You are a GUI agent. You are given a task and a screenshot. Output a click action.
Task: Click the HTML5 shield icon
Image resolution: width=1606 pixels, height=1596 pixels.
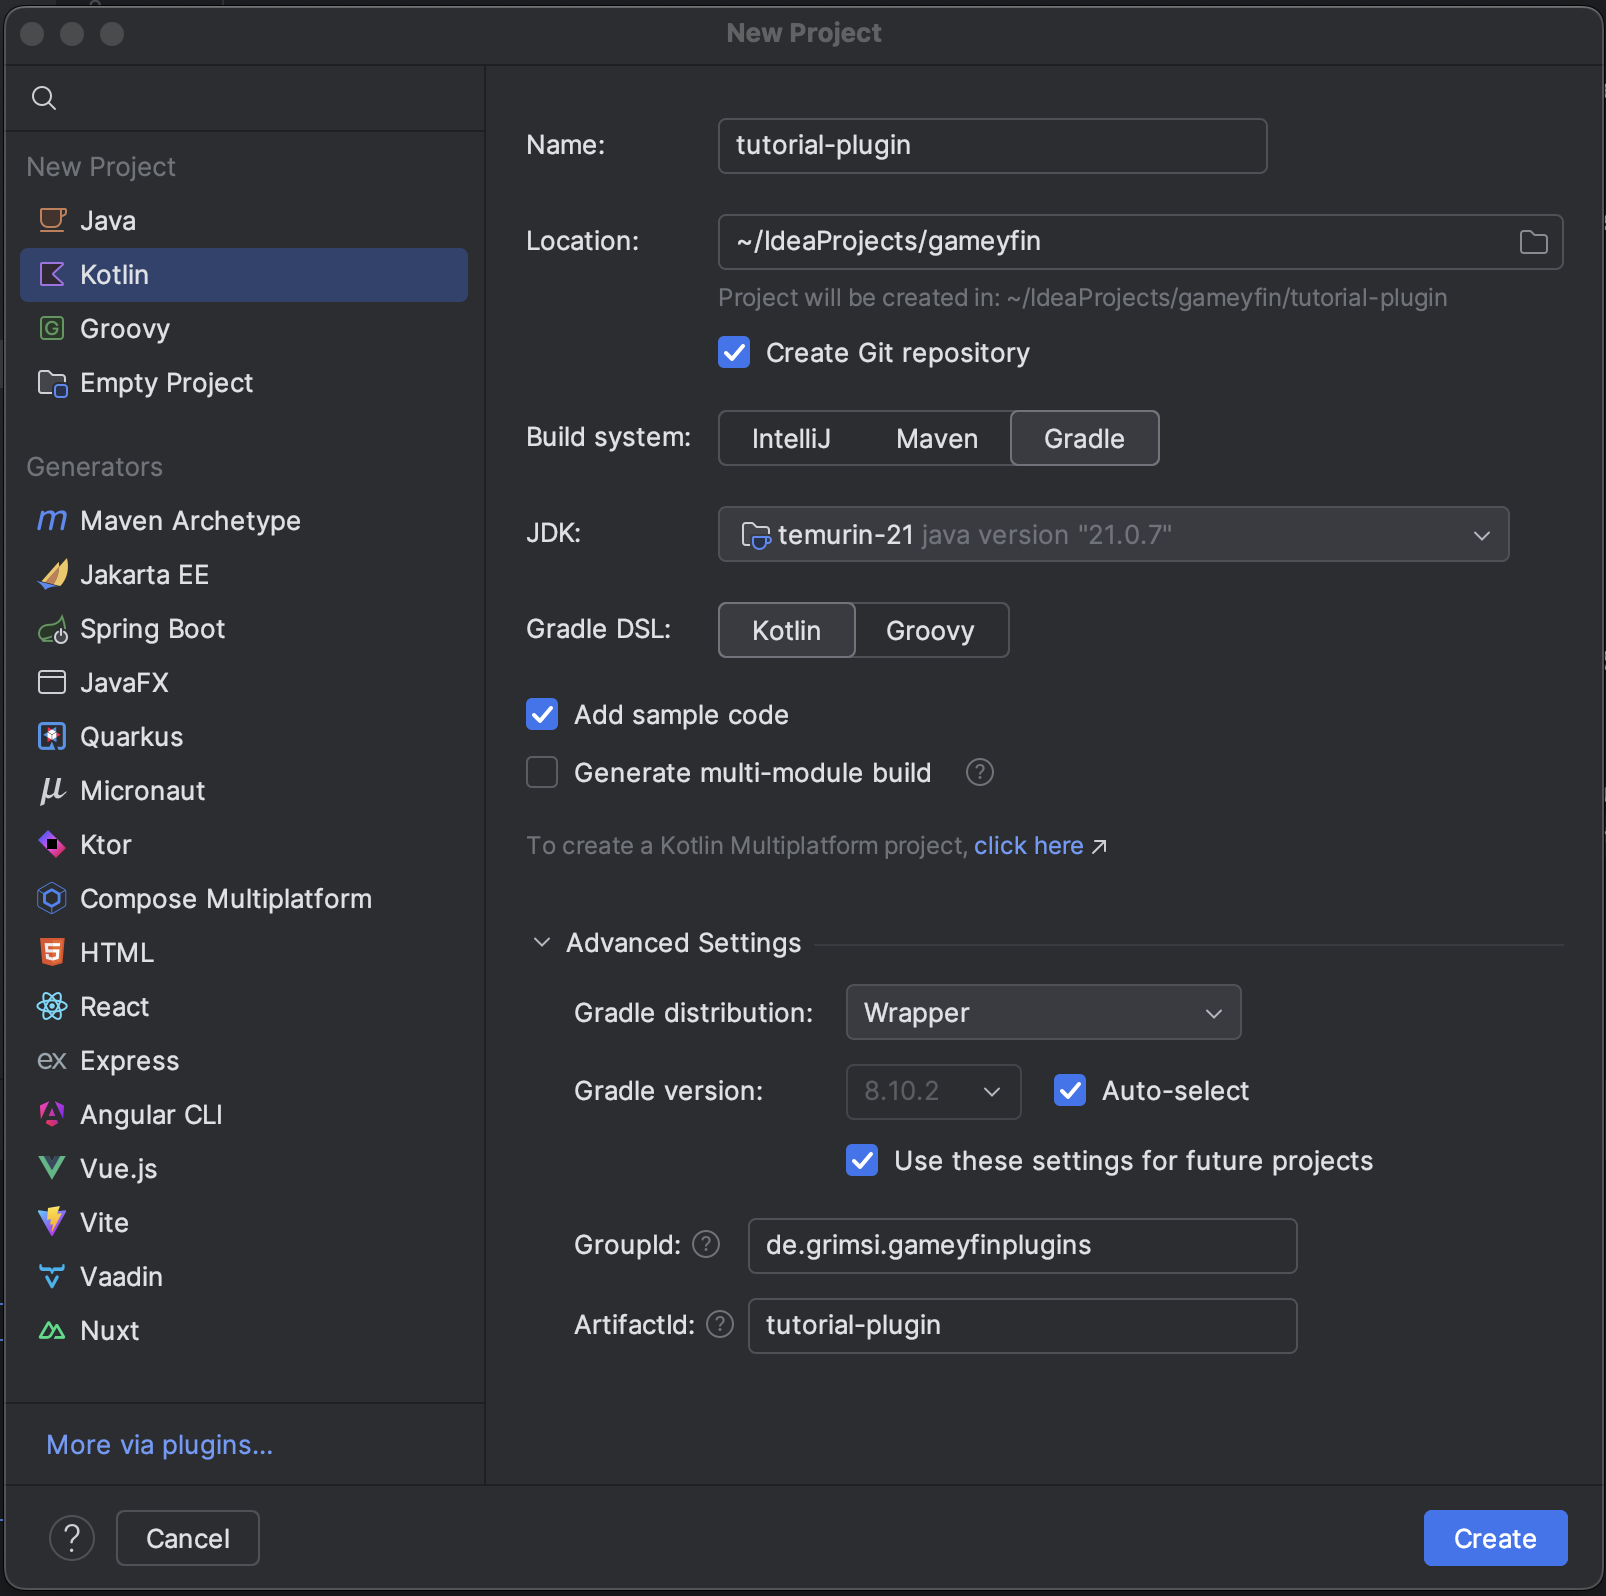[52, 952]
